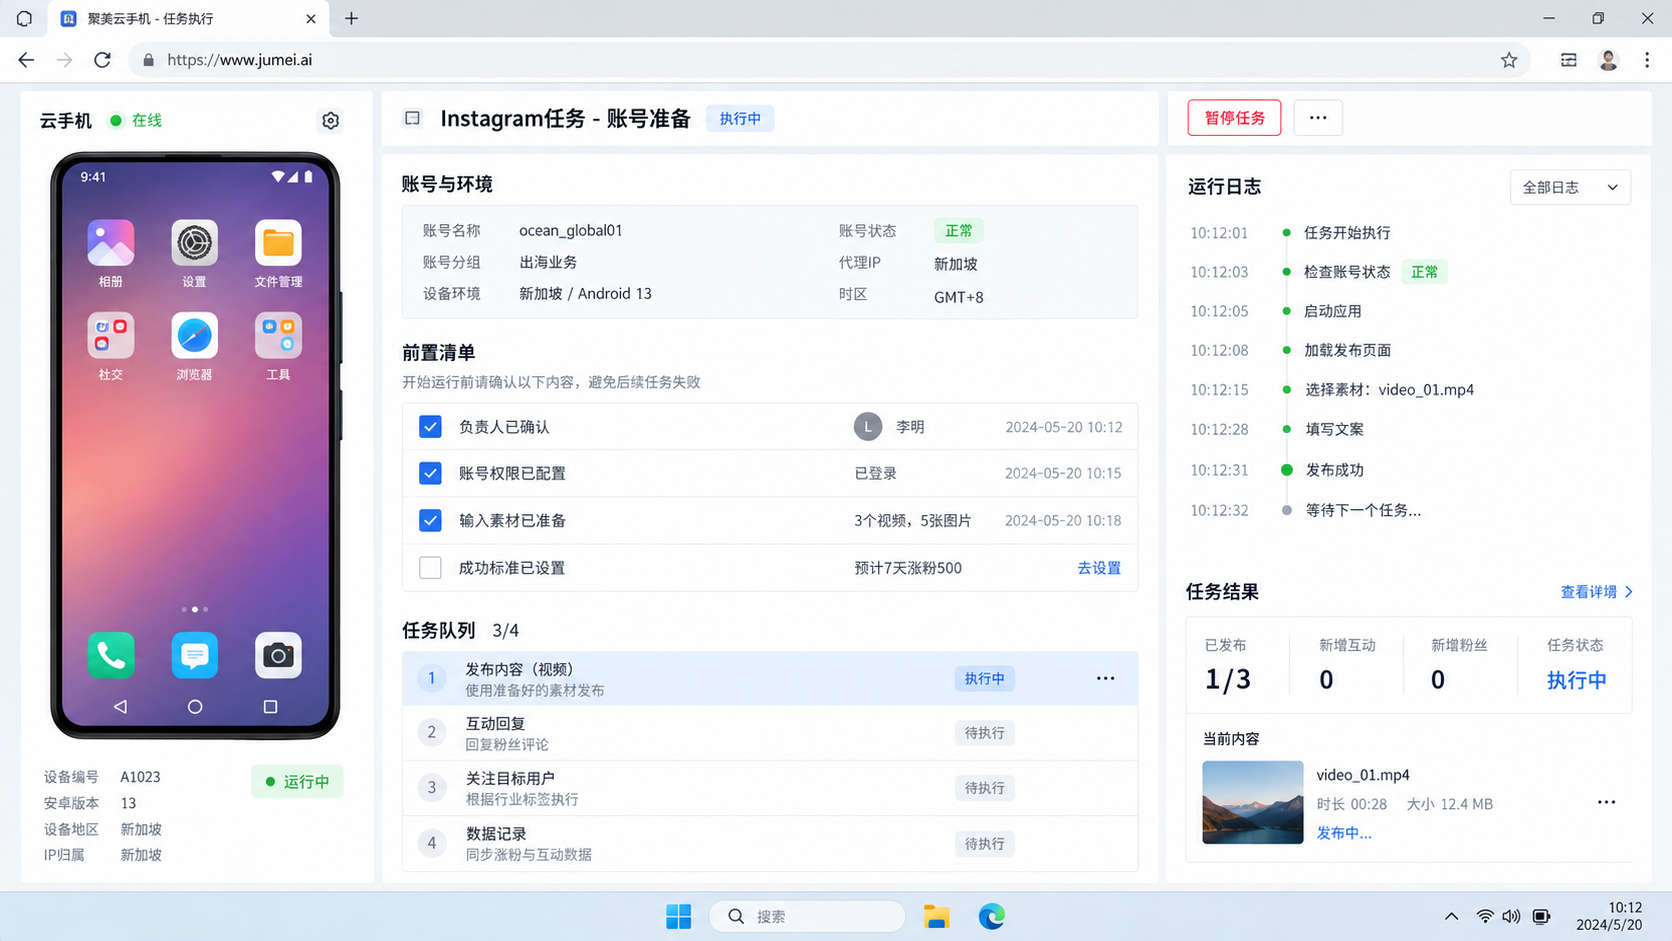Click the video_01.mp4 thumbnail image
The width and height of the screenshot is (1672, 941).
pyautogui.click(x=1252, y=802)
